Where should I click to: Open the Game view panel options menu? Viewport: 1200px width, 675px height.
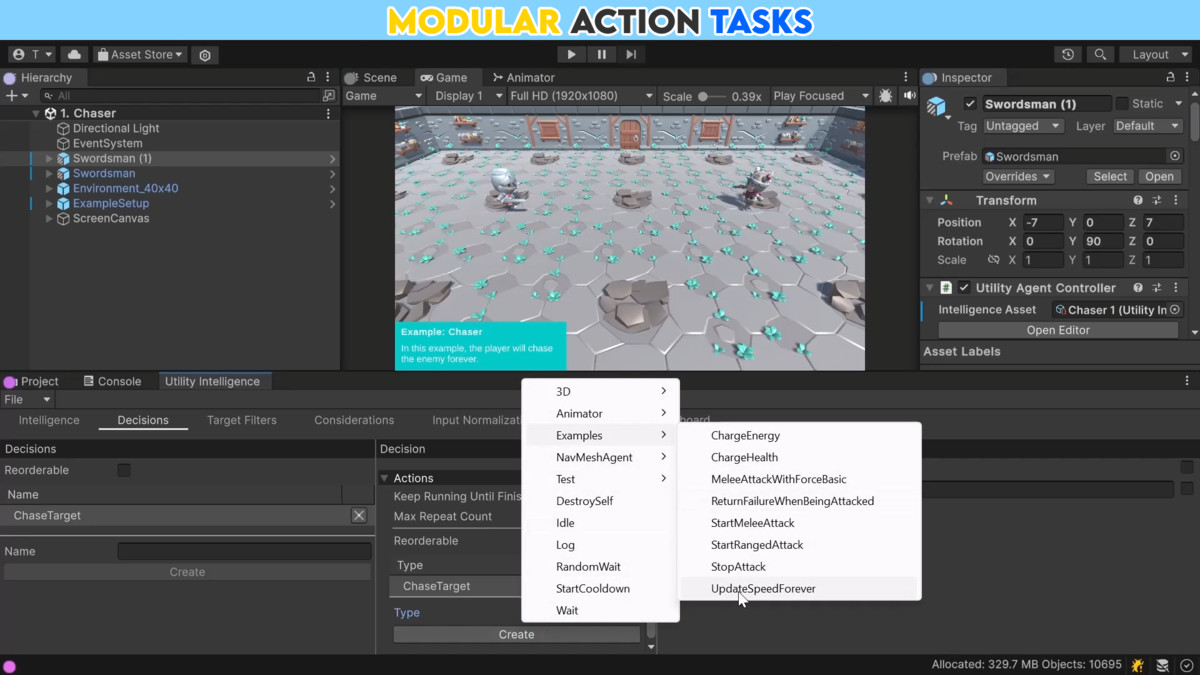pyautogui.click(x=906, y=77)
